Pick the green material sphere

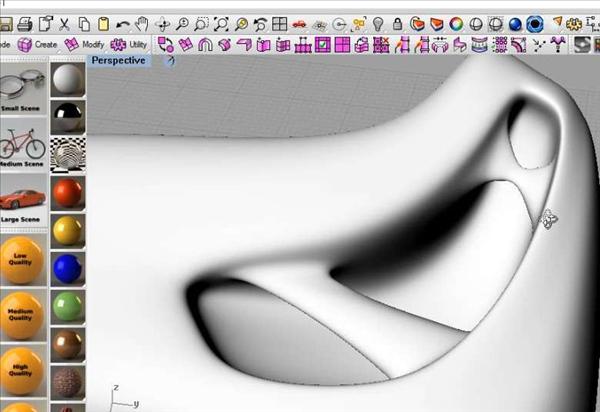coord(68,307)
